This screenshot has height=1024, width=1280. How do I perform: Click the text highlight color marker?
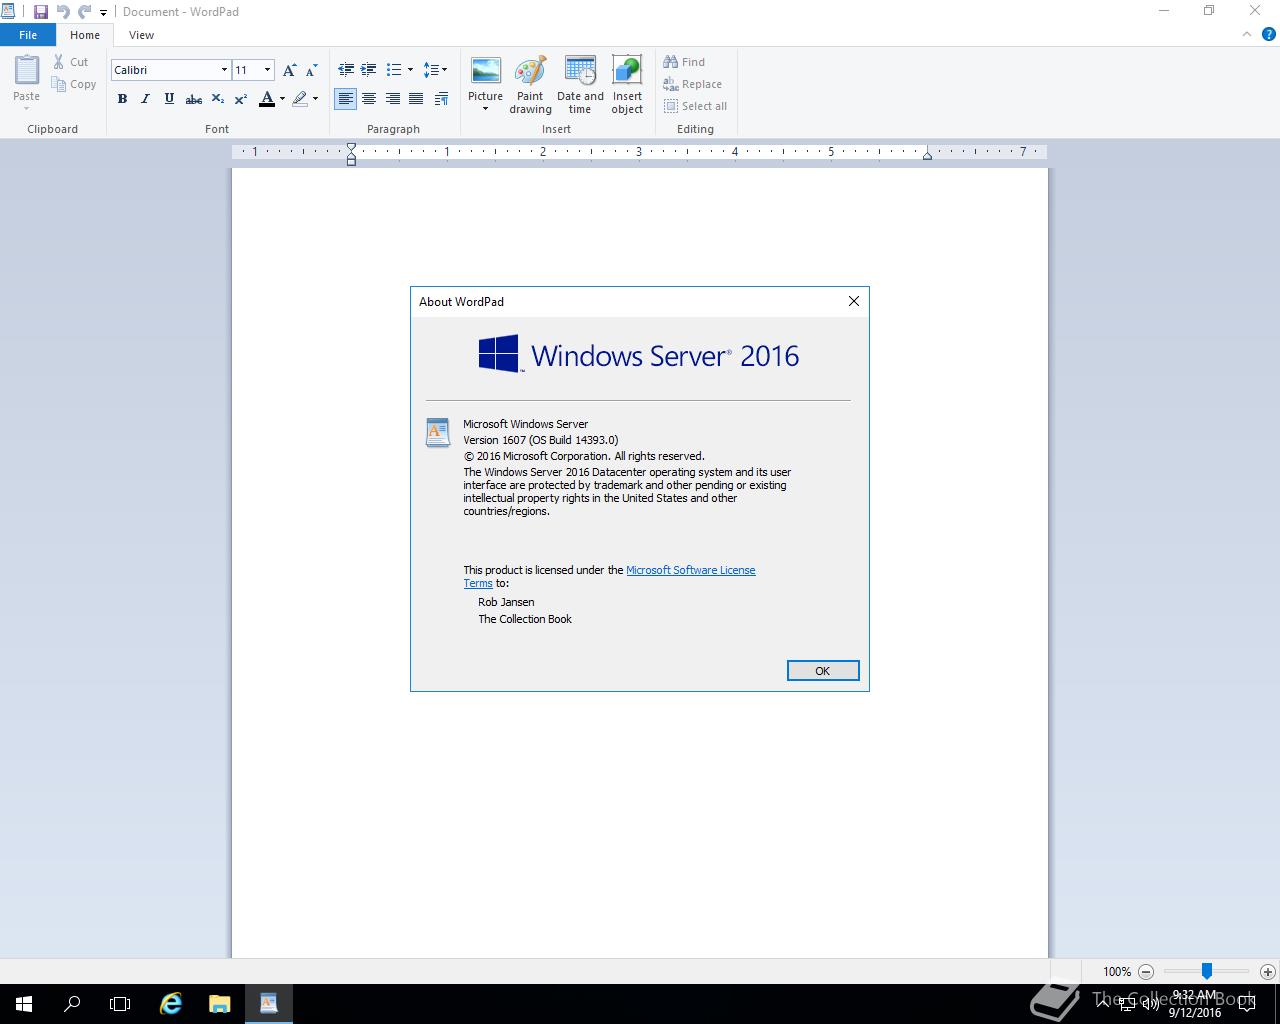click(x=299, y=99)
